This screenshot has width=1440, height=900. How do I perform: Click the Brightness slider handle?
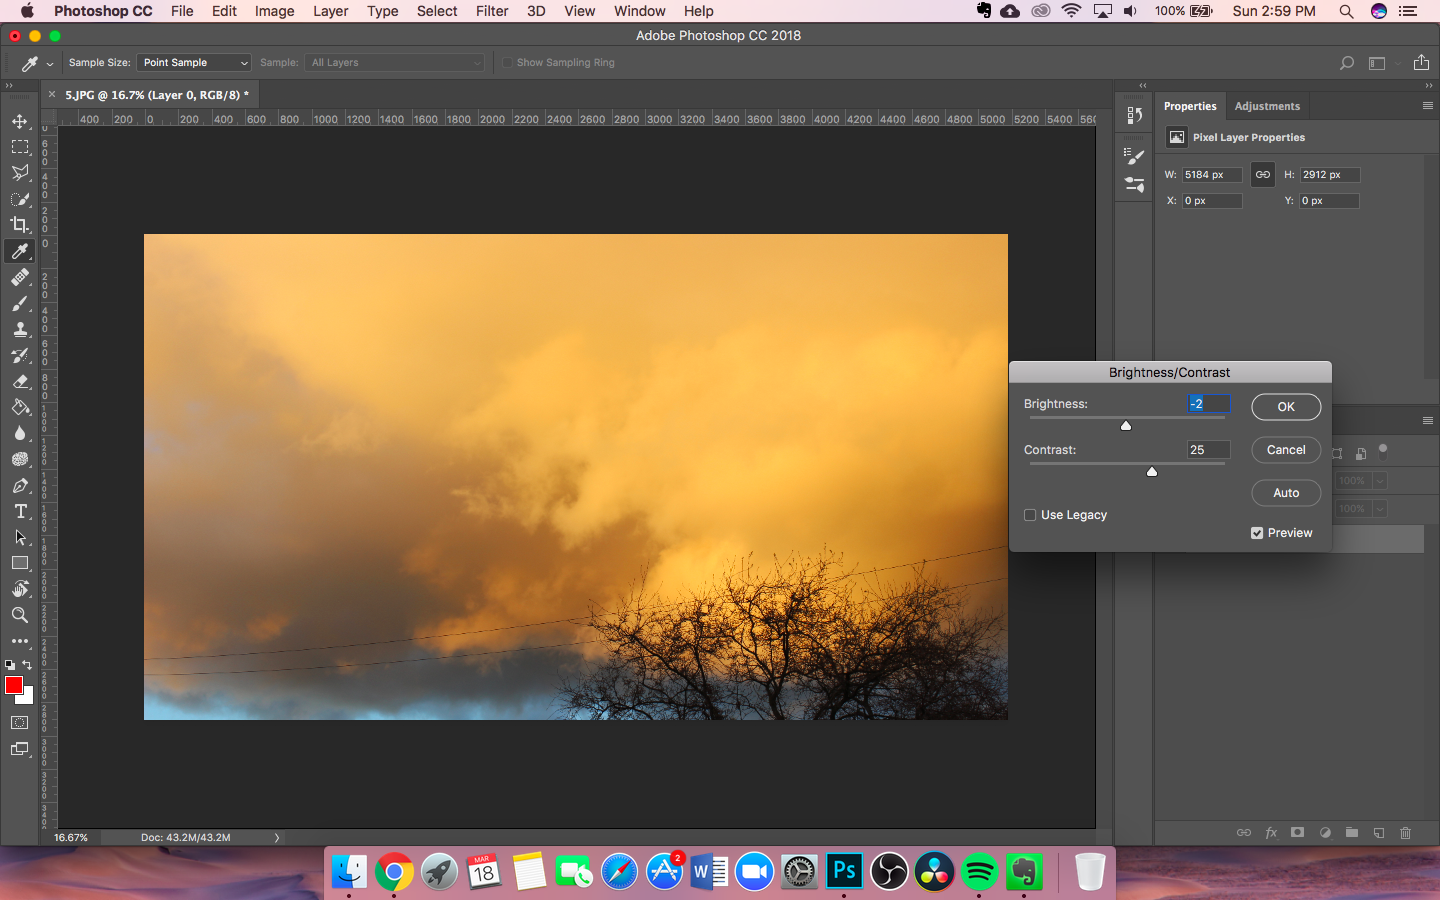[1126, 426]
